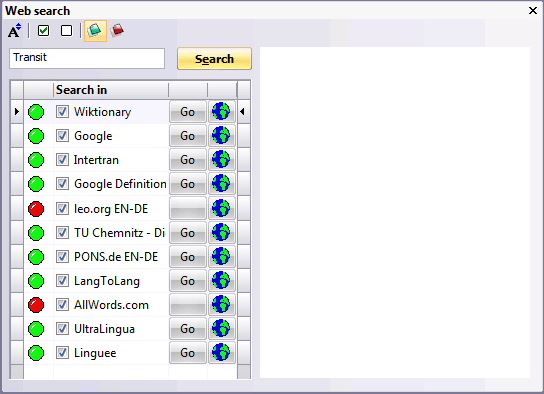544x394 pixels.
Task: Click Go button for LangToLang
Action: [188, 281]
